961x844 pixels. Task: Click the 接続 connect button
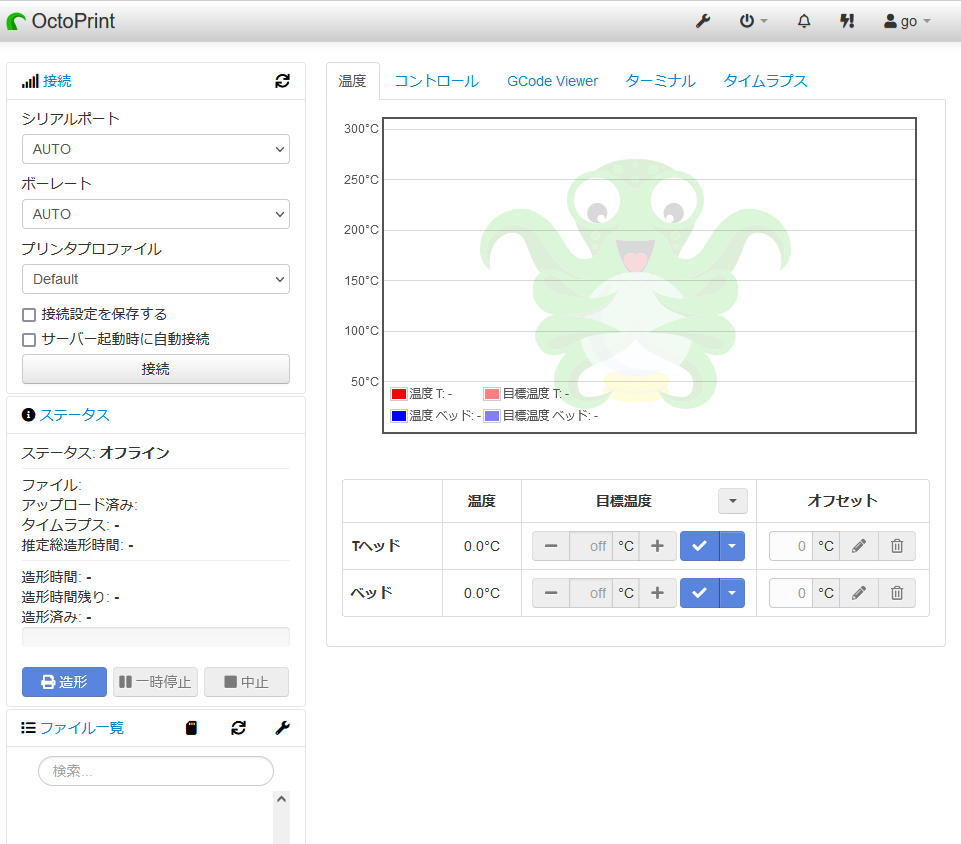point(156,369)
